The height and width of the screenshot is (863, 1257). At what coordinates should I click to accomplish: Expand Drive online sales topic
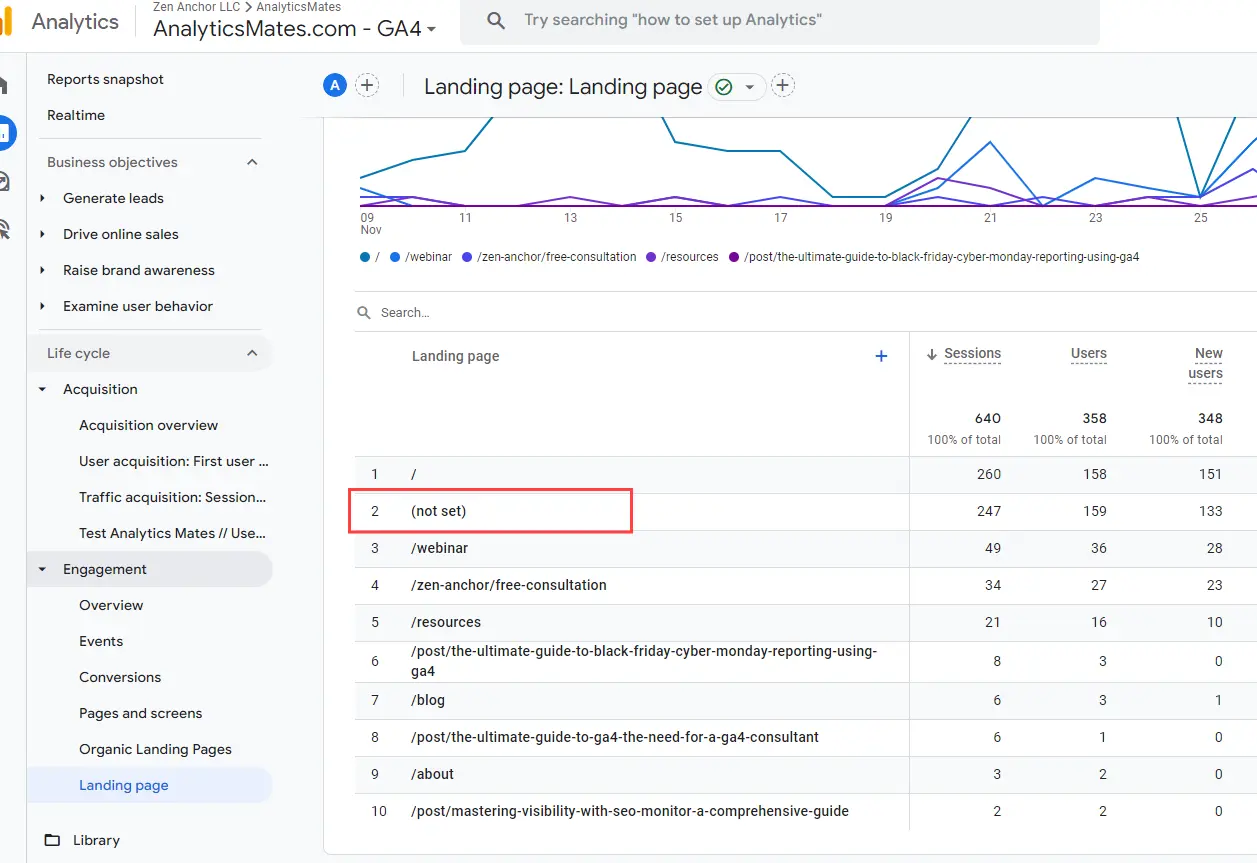[42, 234]
